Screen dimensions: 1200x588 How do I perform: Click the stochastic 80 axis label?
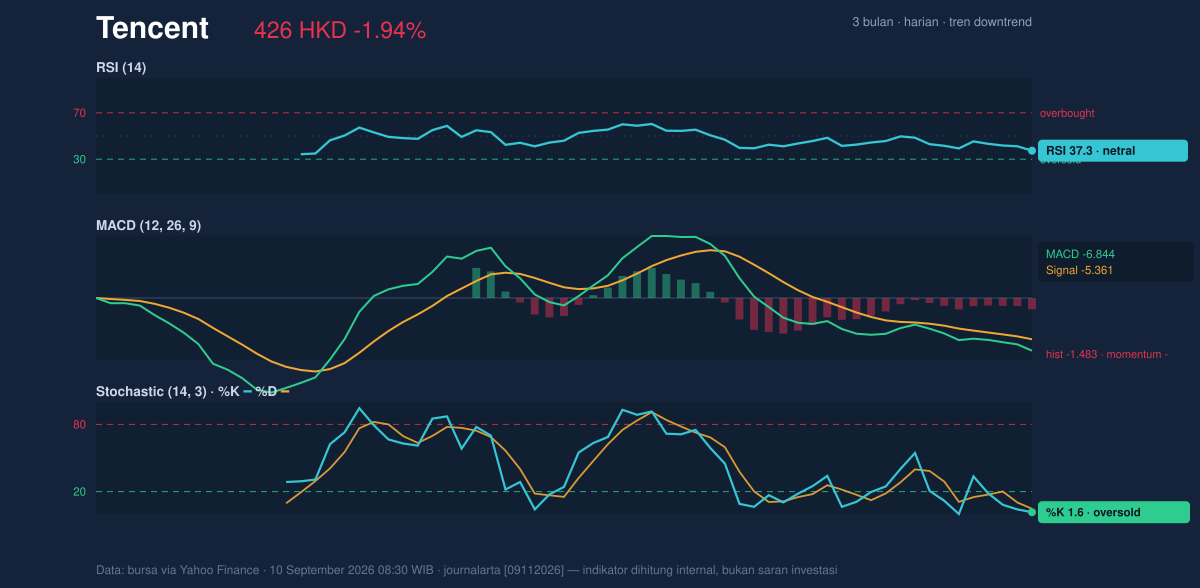(79, 425)
